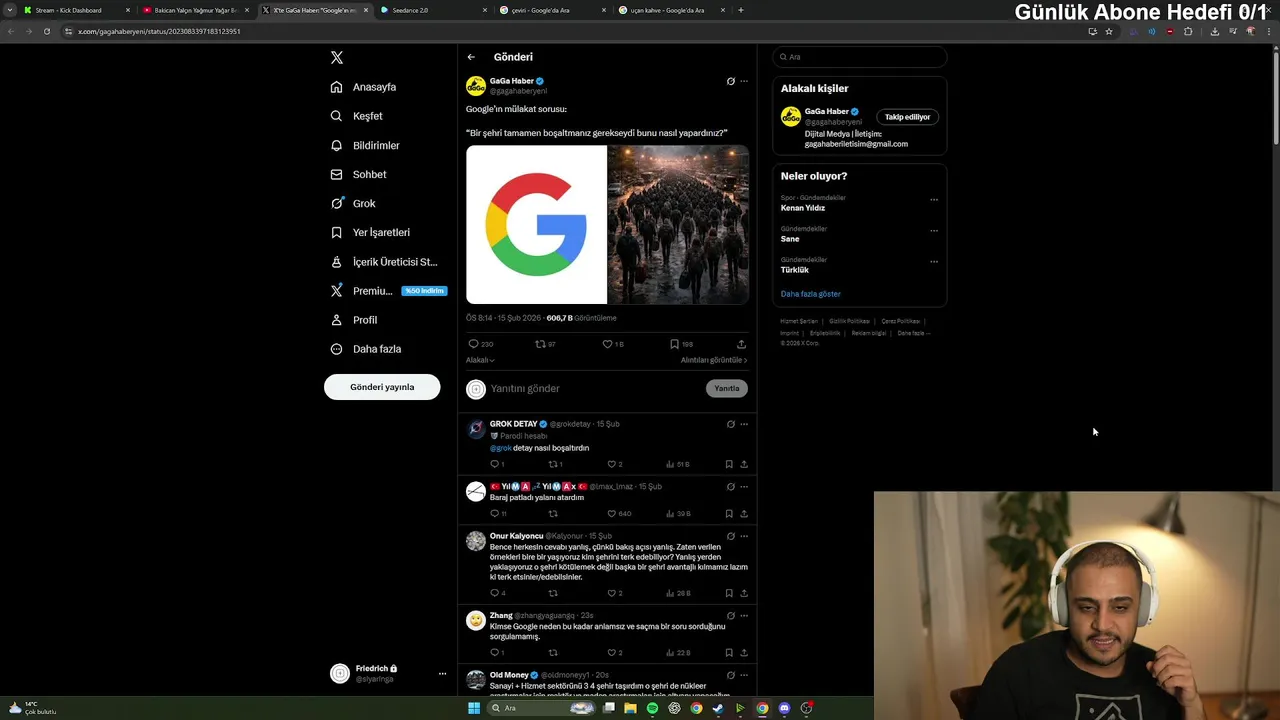Expand the Alakalı replies sort dropdown
Viewport: 1280px width, 720px height.
pyautogui.click(x=480, y=360)
